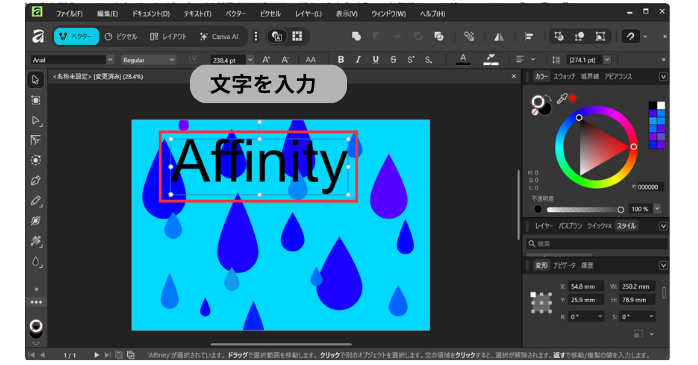
Task: Click the Add boolean operation icon
Action: tap(356, 36)
